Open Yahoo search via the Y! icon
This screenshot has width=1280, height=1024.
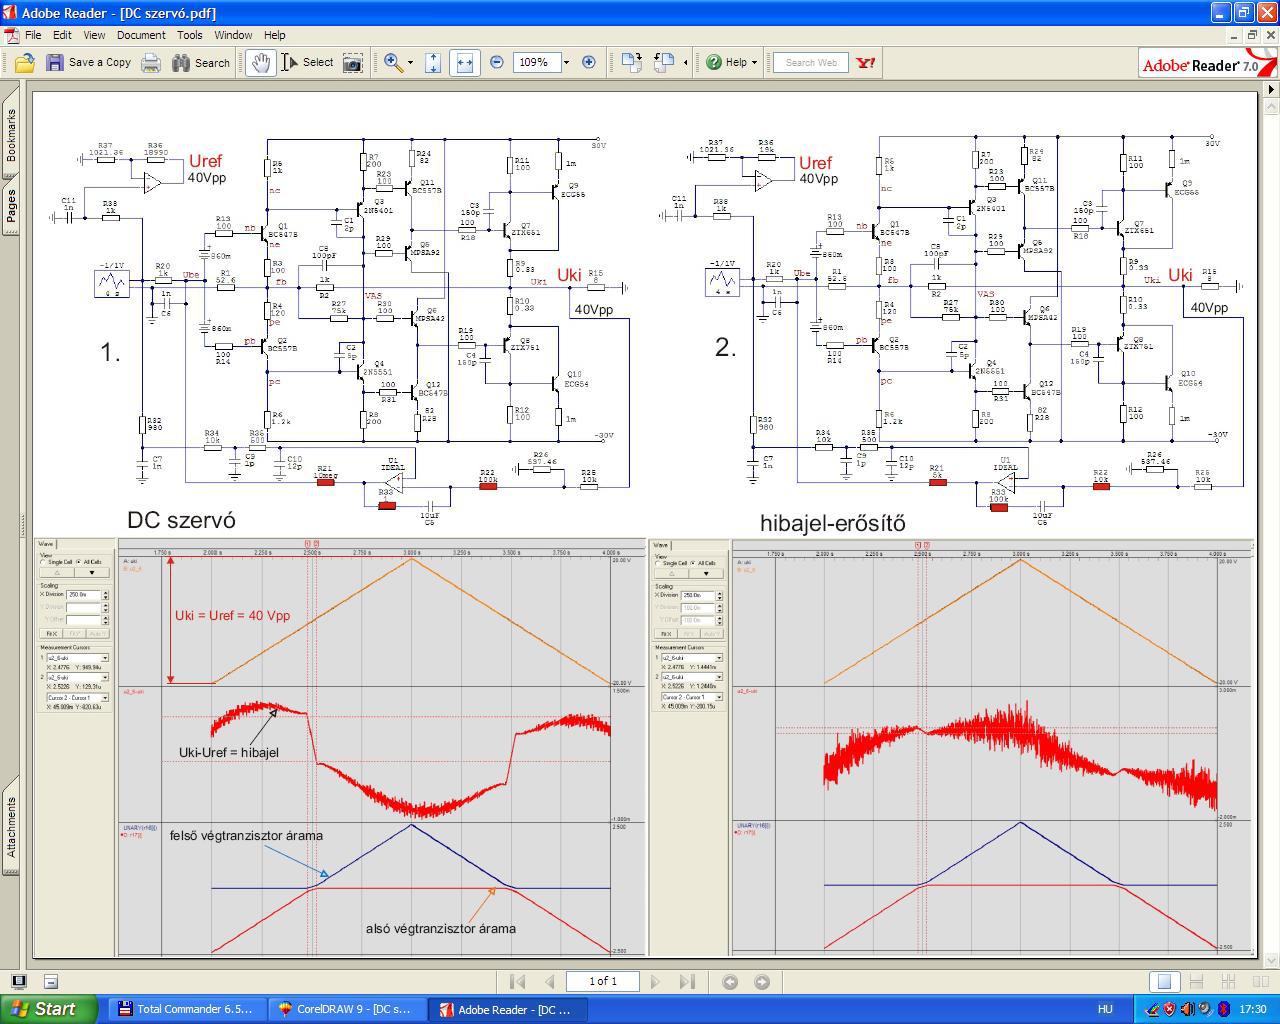[x=866, y=62]
